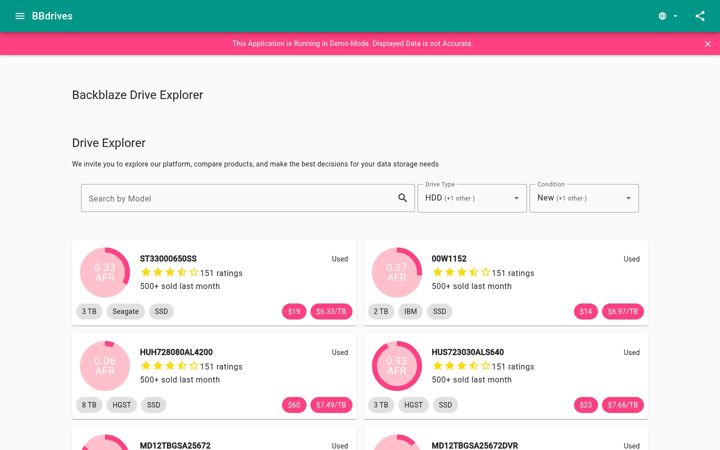
Task: Click the 2 TB capacity chip
Action: tap(381, 311)
